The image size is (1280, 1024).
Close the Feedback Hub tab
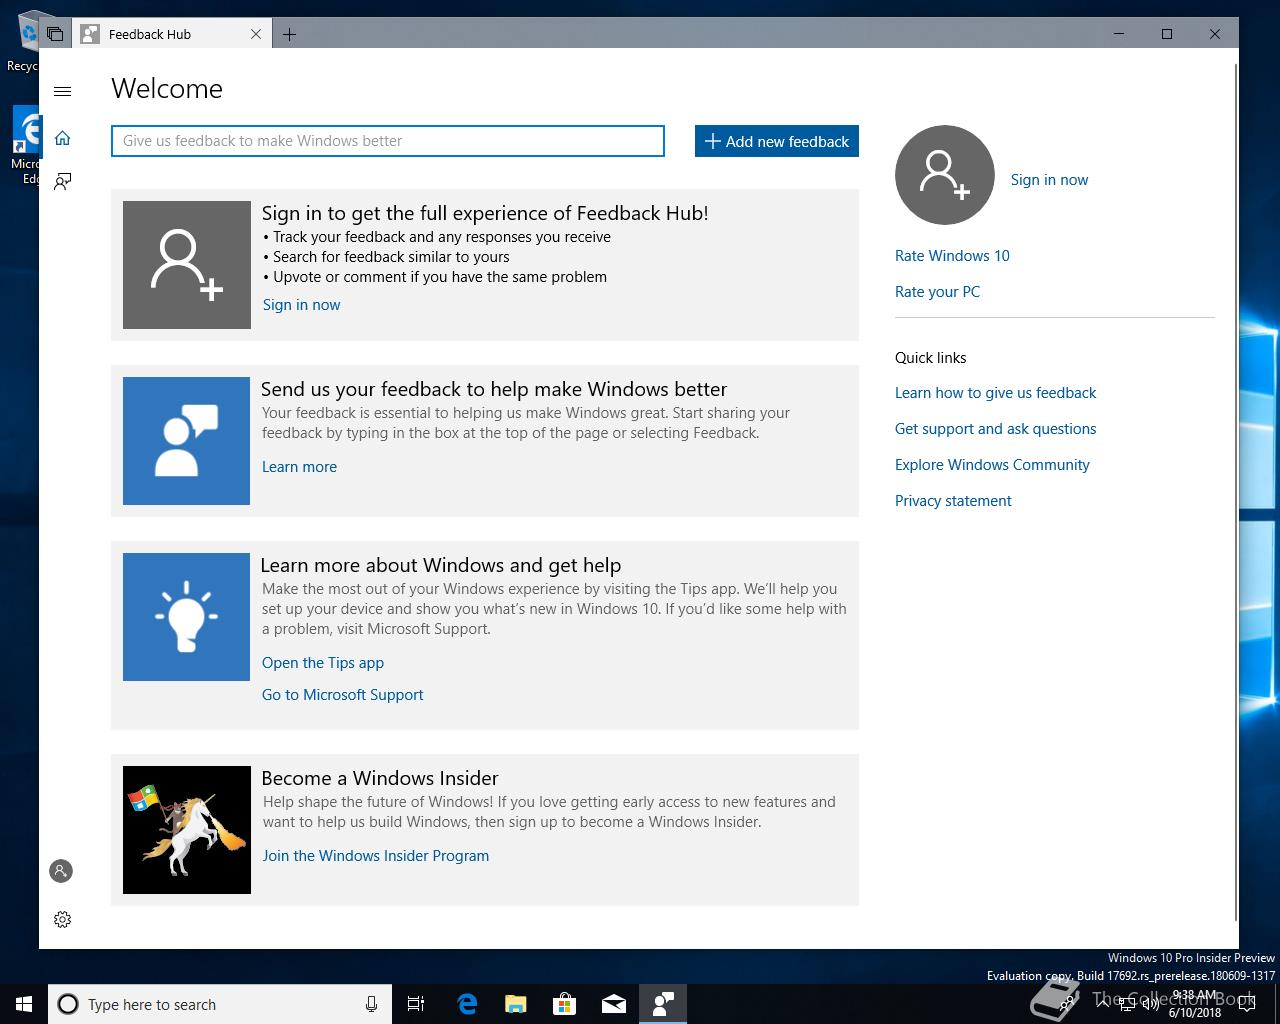click(256, 34)
